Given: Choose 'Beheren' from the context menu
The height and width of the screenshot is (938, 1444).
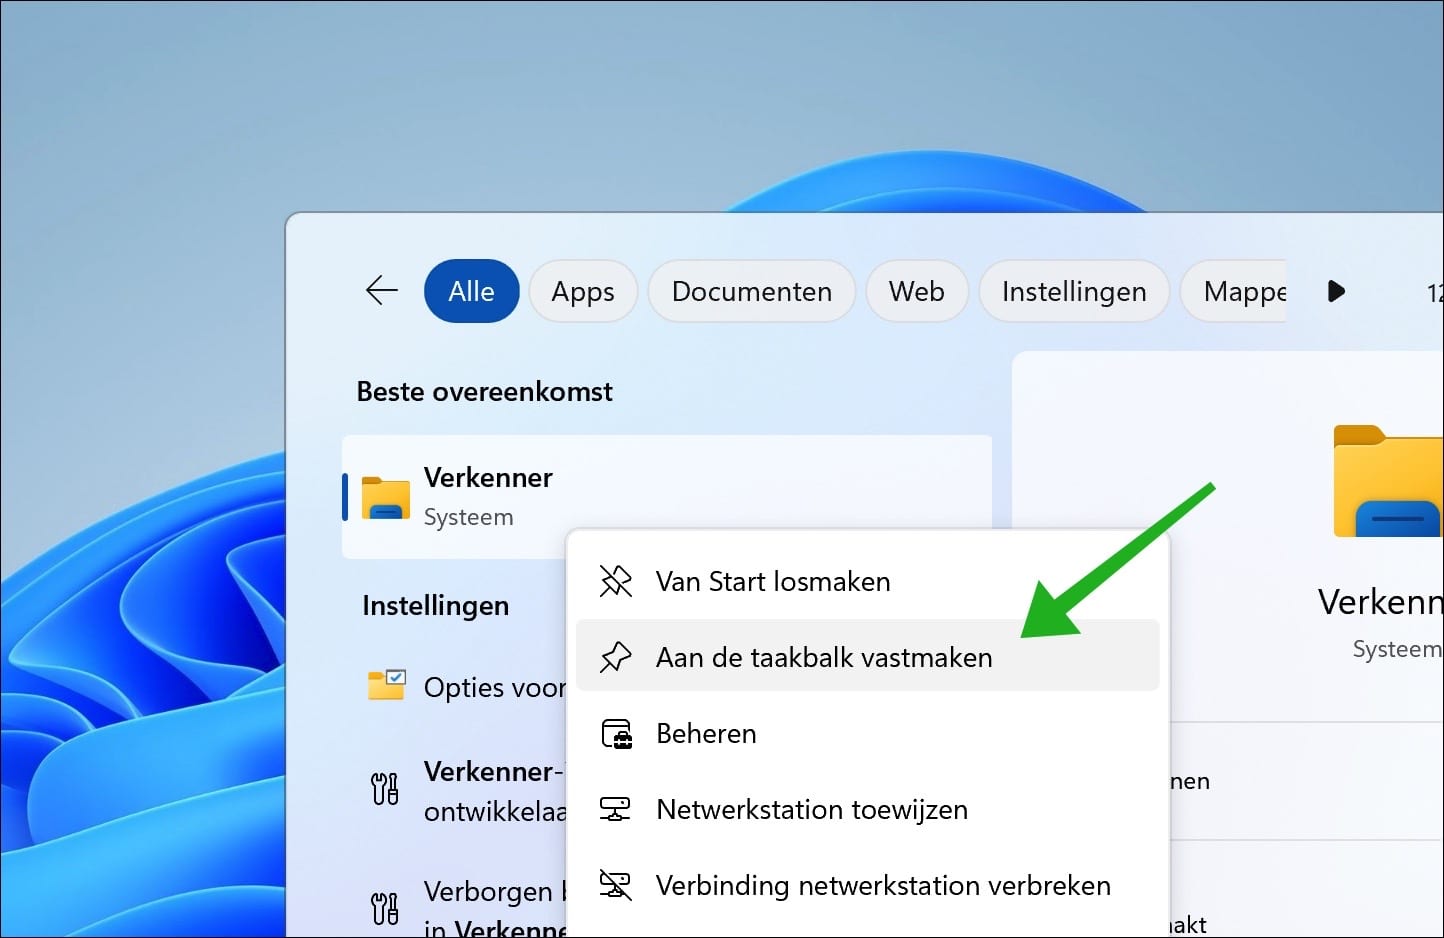Looking at the screenshot, I should click(706, 733).
